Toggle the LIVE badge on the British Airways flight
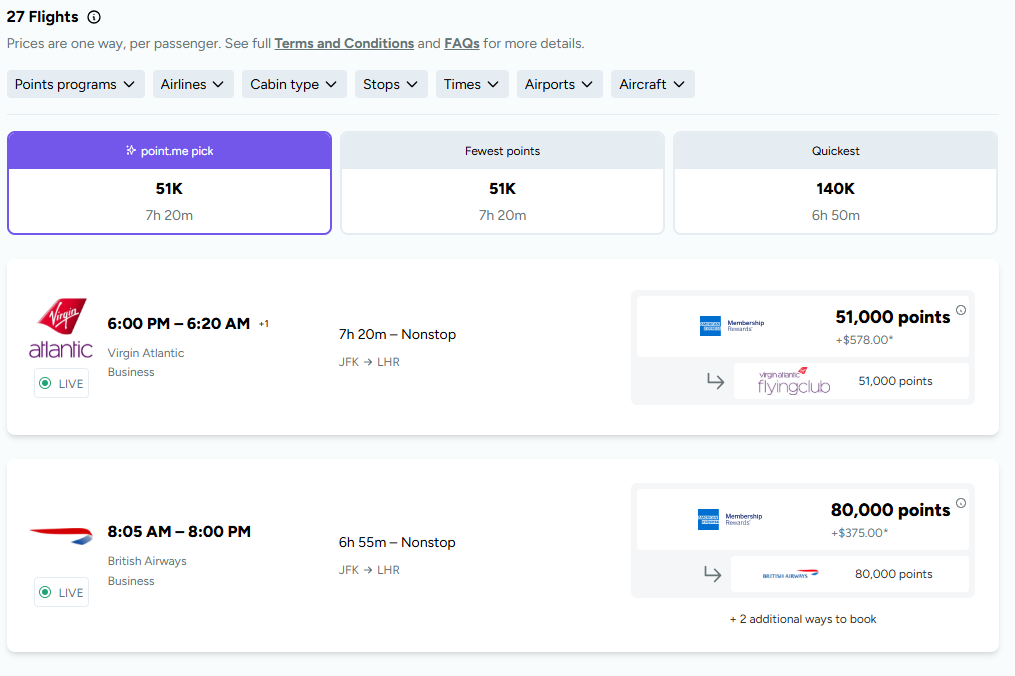This screenshot has height=676, width=1015. [61, 592]
